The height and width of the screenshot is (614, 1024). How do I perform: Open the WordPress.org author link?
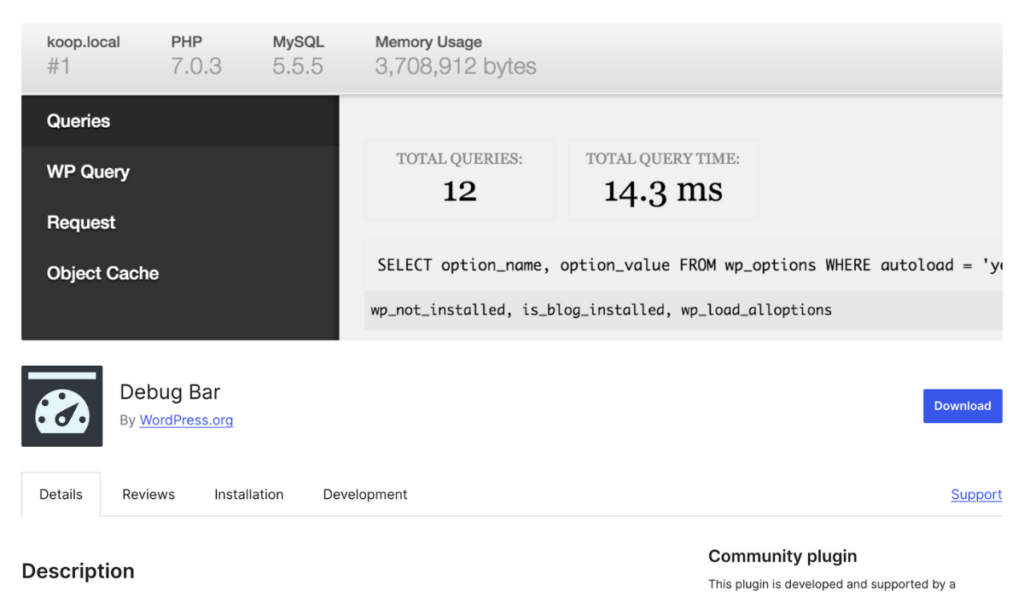186,421
